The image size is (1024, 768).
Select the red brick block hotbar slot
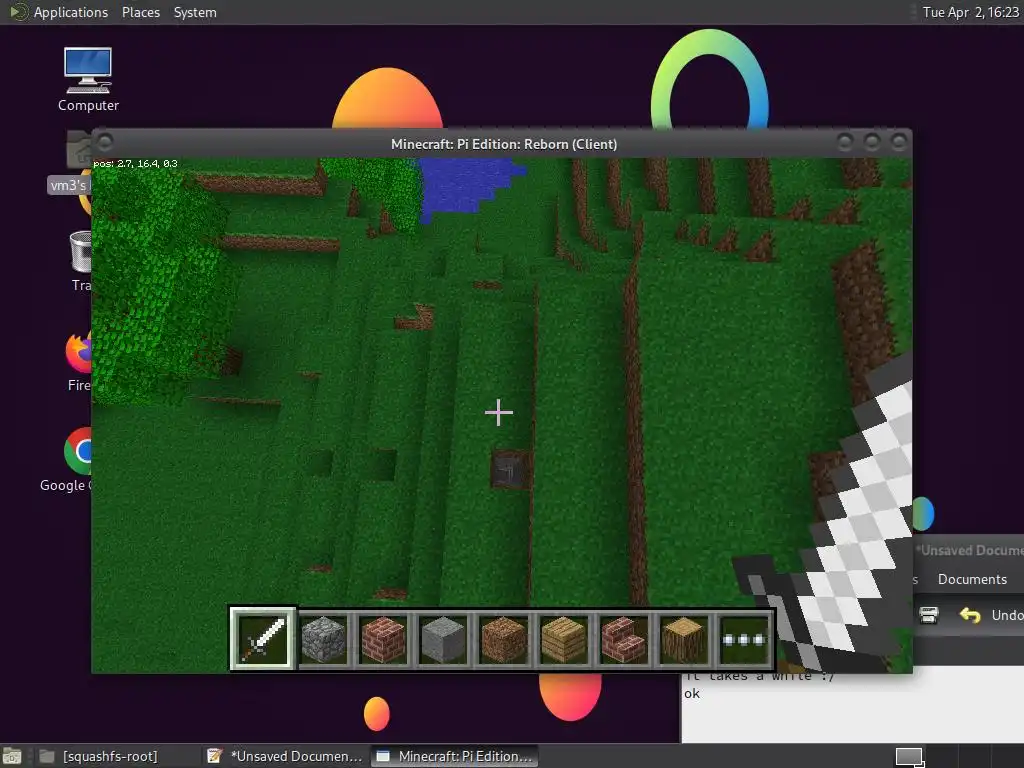[383, 639]
